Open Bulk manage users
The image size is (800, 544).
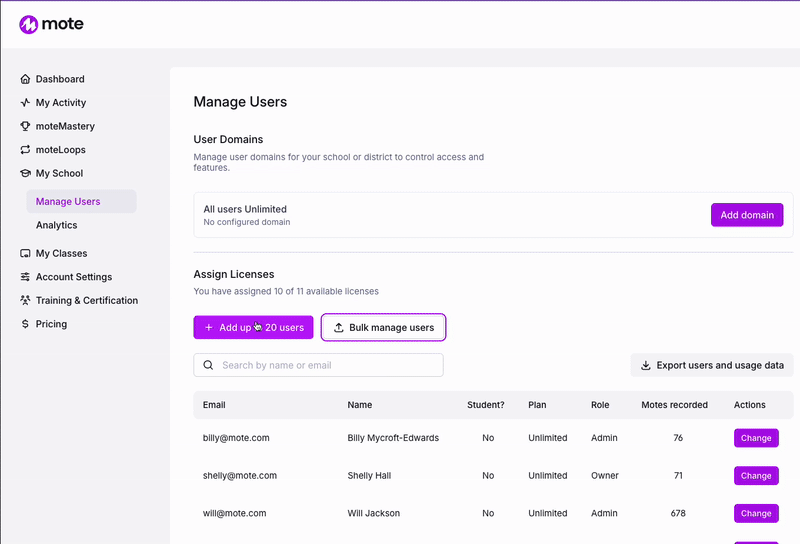tap(384, 327)
